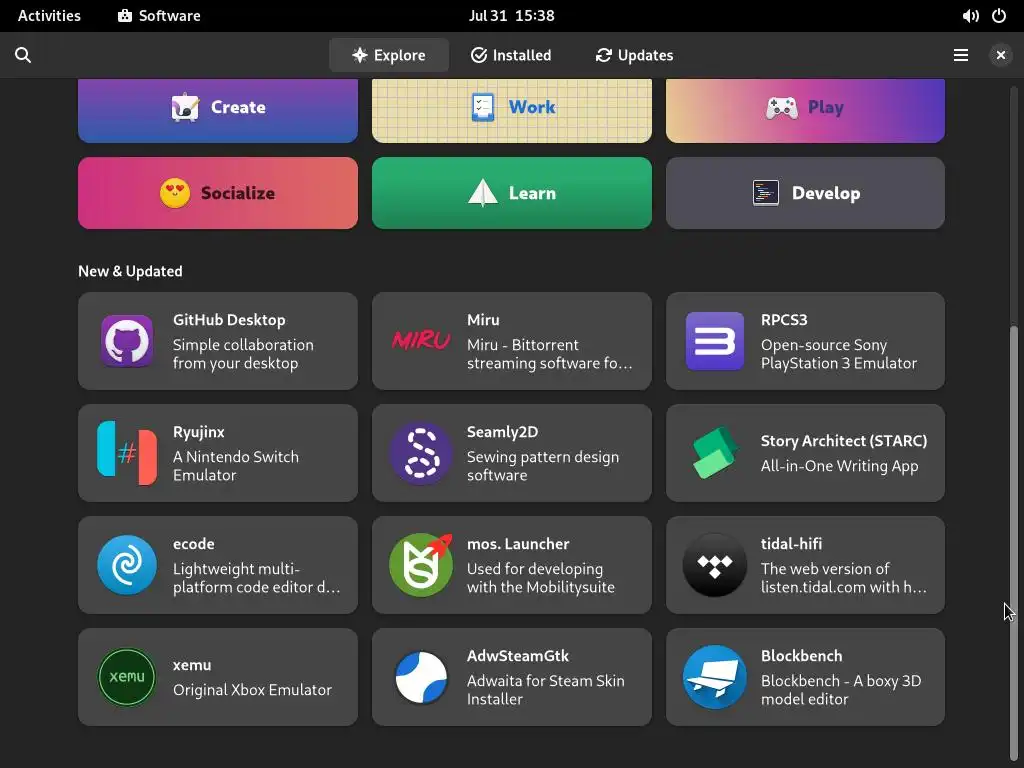Screen dimensions: 1024x768
Task: Click the 'New & Updated' section heading
Action: click(130, 271)
